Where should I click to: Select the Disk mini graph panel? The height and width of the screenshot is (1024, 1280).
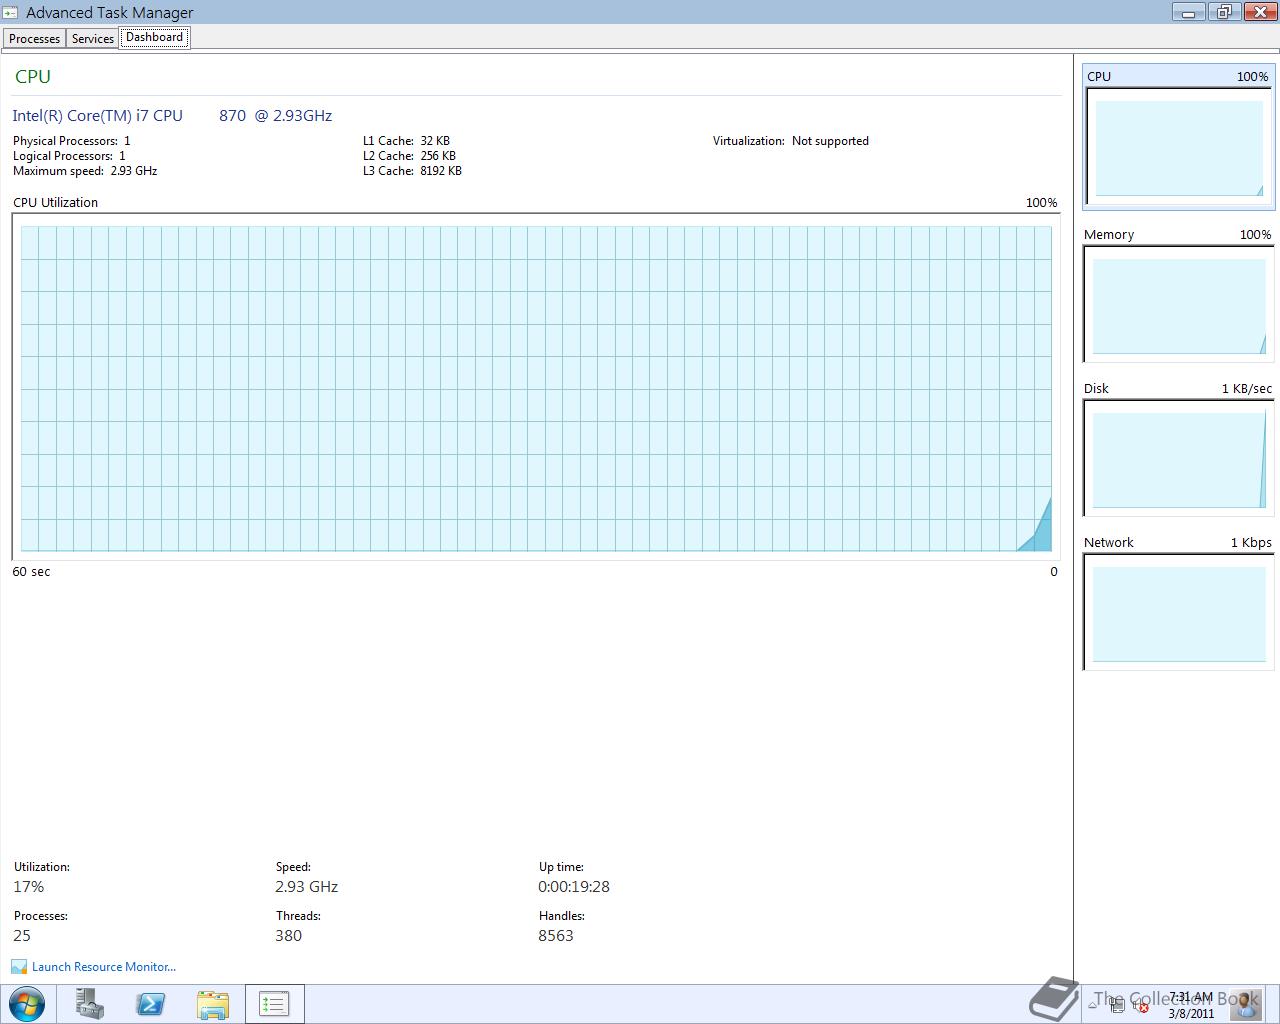coord(1179,452)
